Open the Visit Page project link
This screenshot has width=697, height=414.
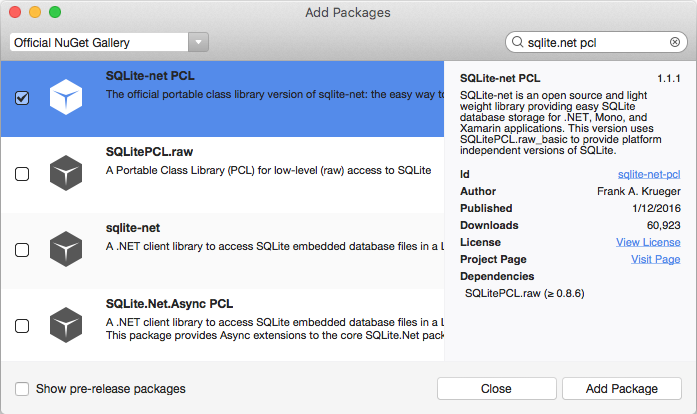(x=656, y=259)
